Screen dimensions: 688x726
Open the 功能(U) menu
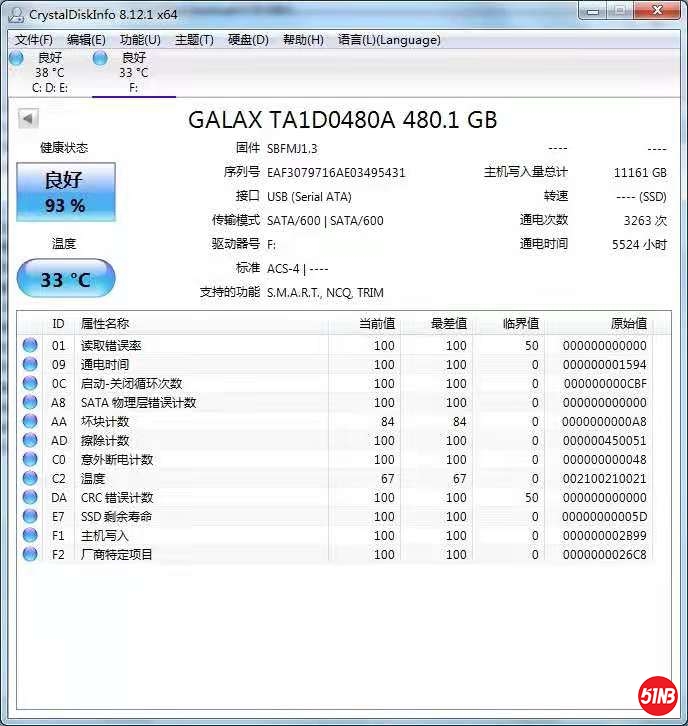pos(140,40)
